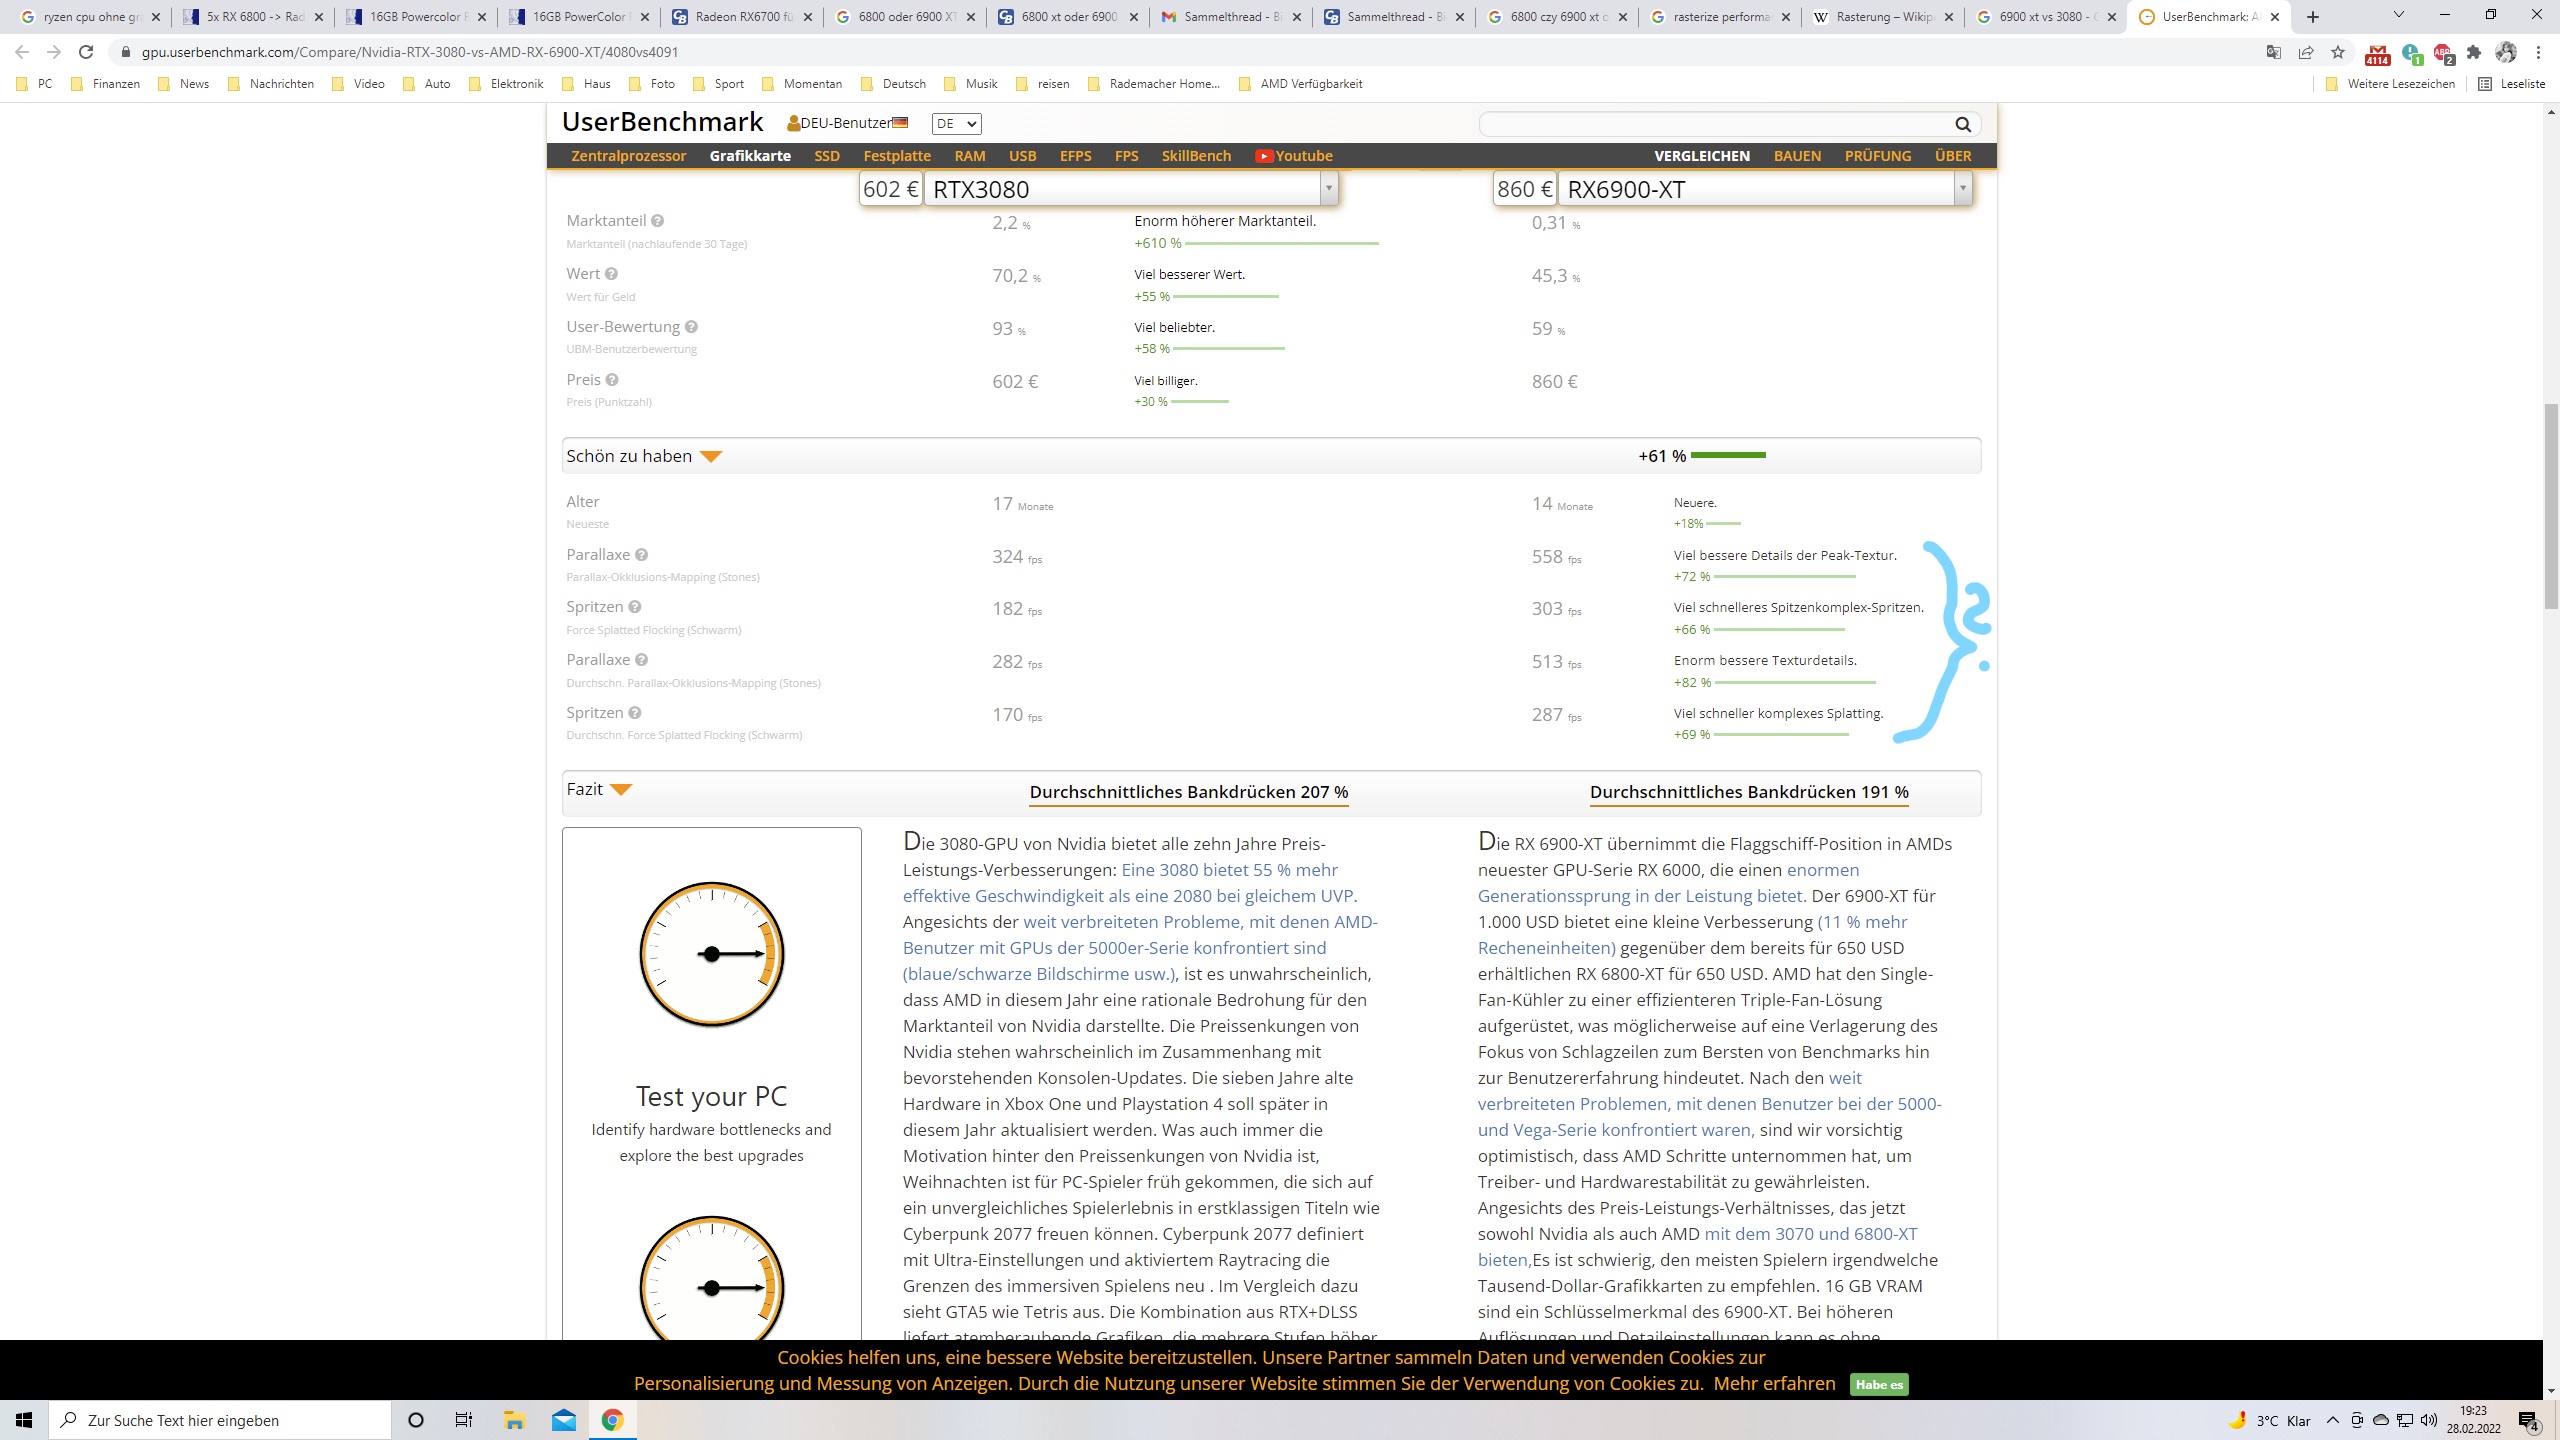Collapse the Fazit section arrow

621,790
